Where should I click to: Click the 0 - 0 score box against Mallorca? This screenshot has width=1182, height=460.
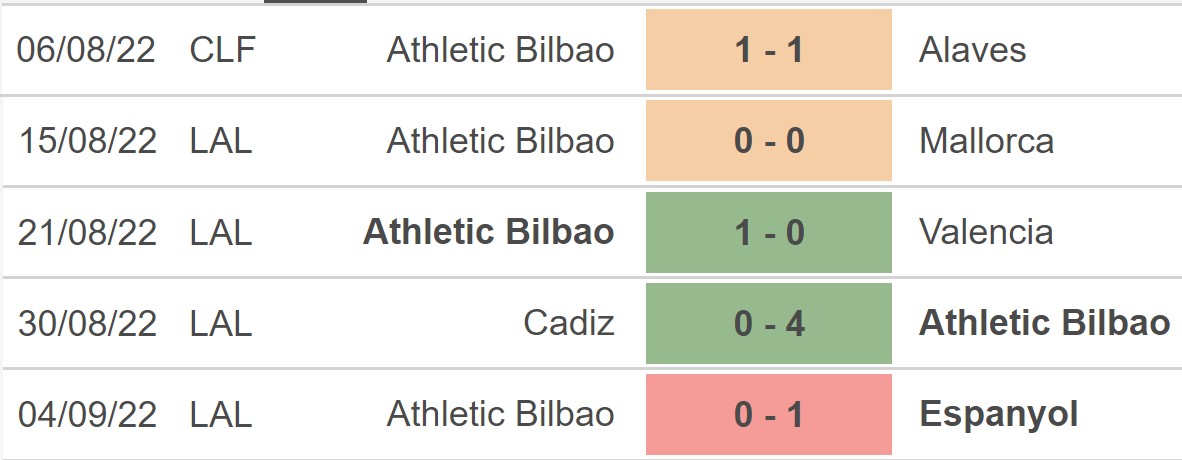coord(768,141)
